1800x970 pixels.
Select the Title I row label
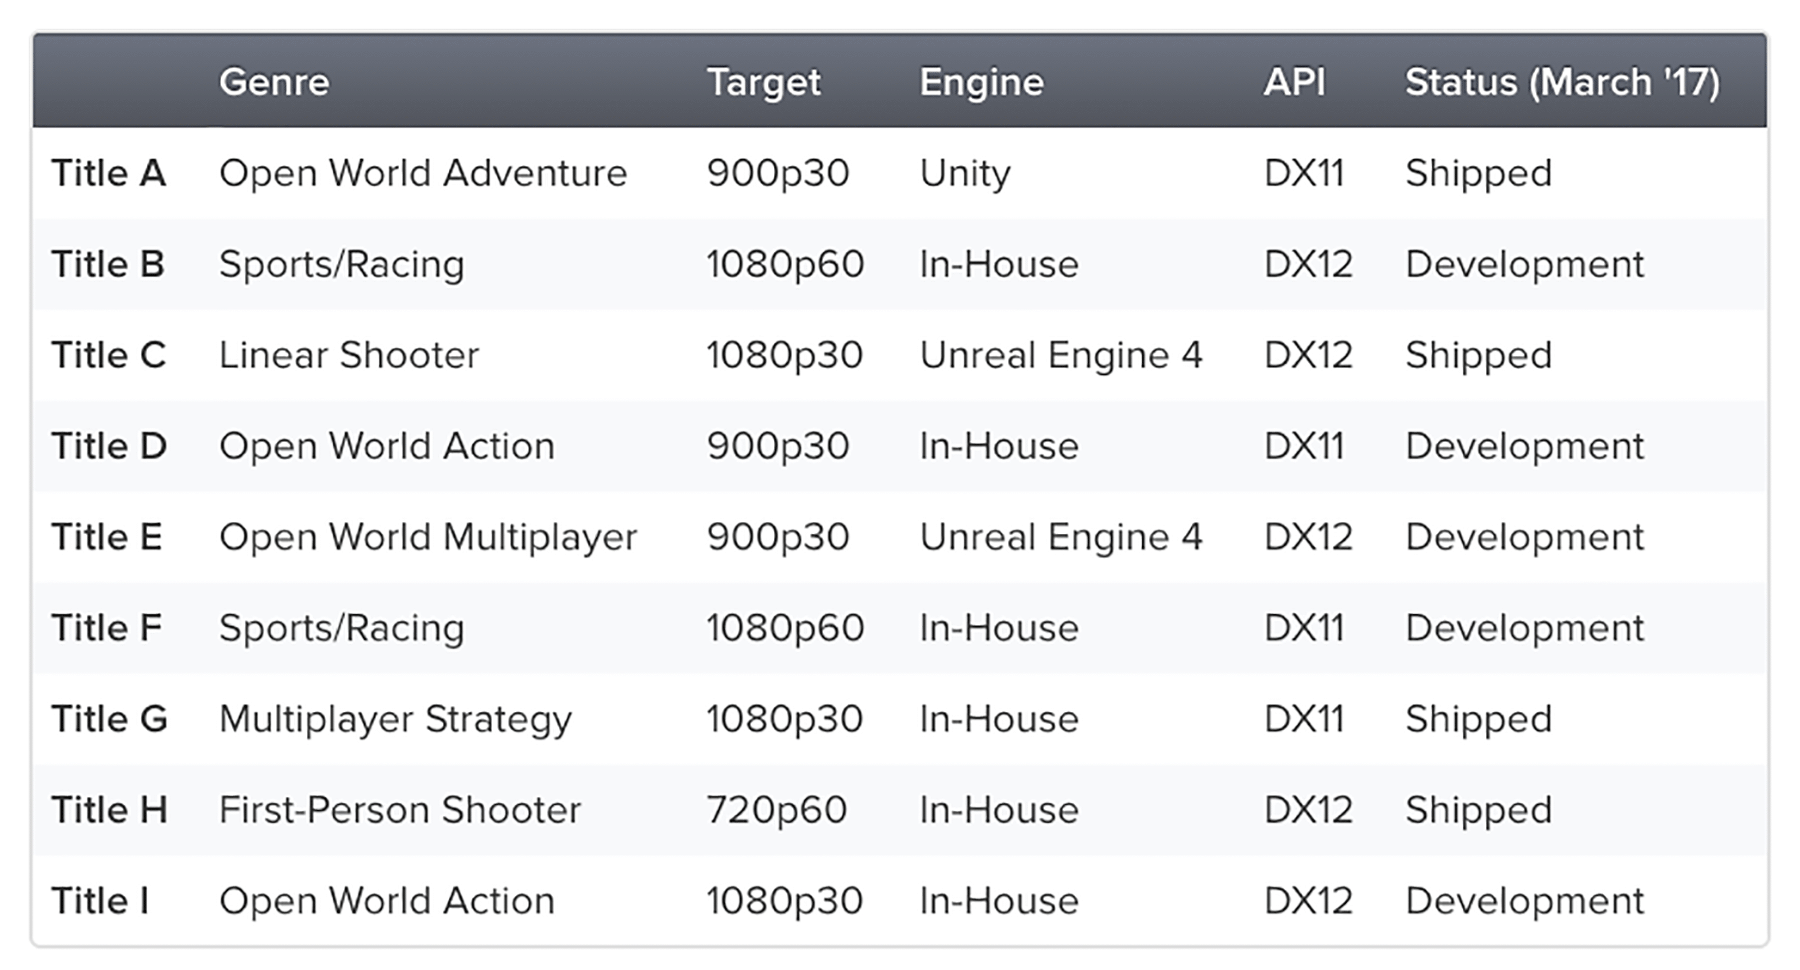tap(100, 901)
